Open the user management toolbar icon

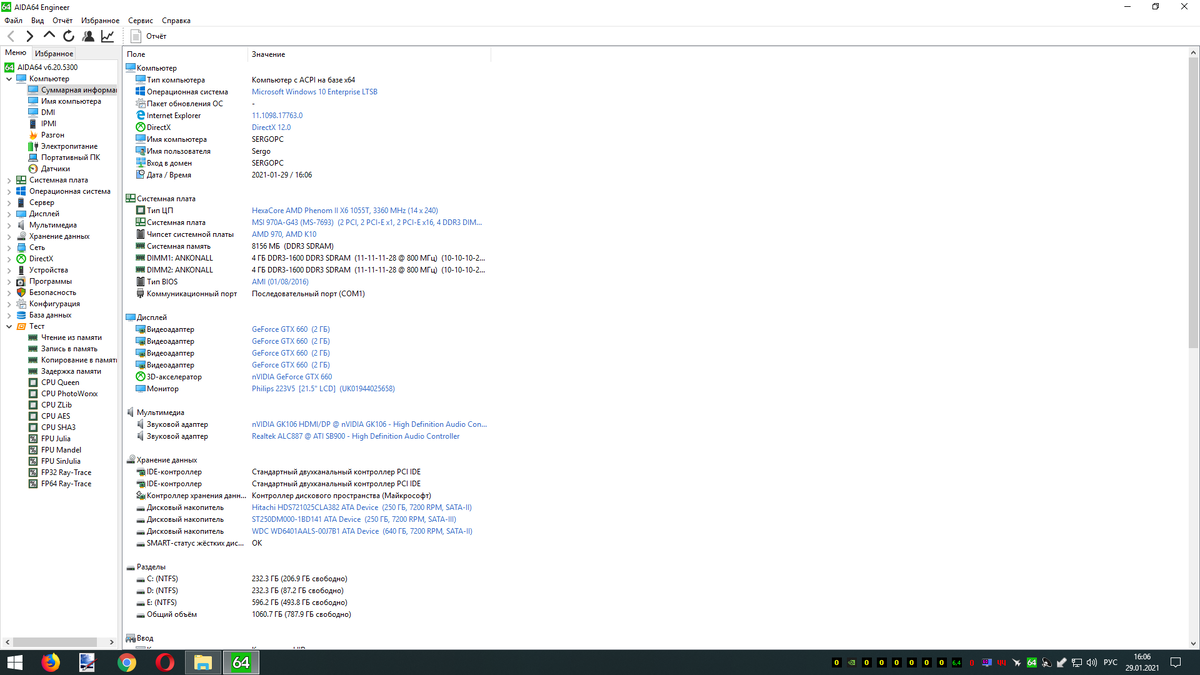88,36
